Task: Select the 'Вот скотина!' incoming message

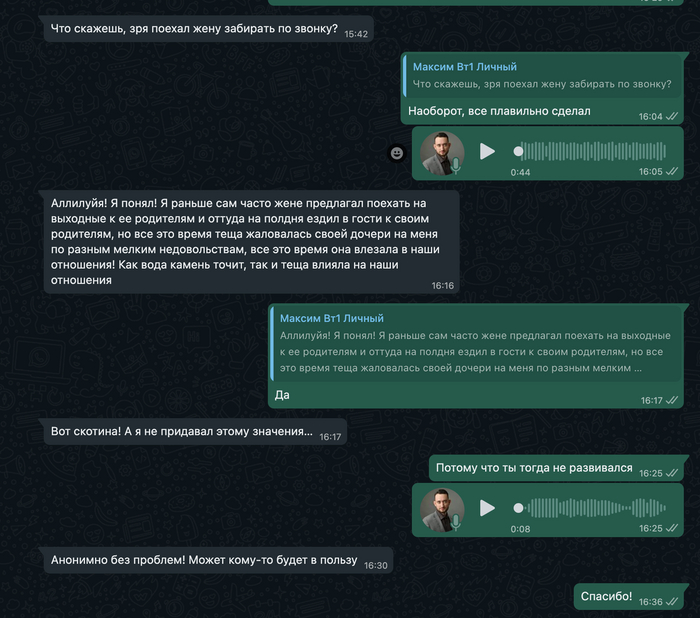Action: pyautogui.click(x=181, y=433)
